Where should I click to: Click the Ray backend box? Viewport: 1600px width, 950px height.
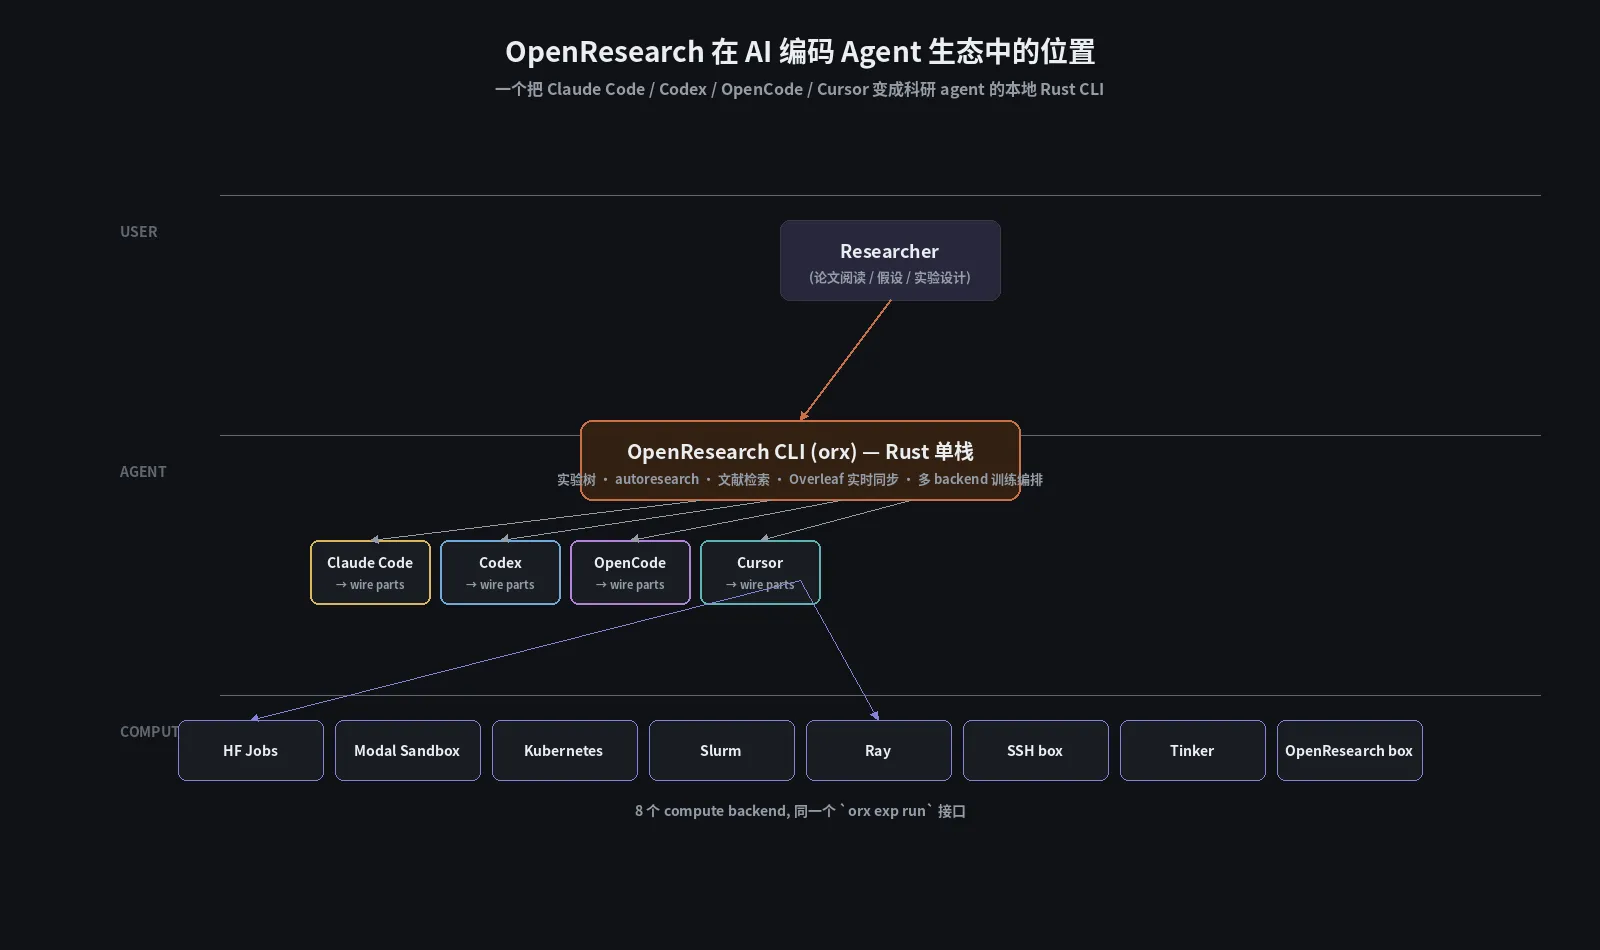(879, 750)
